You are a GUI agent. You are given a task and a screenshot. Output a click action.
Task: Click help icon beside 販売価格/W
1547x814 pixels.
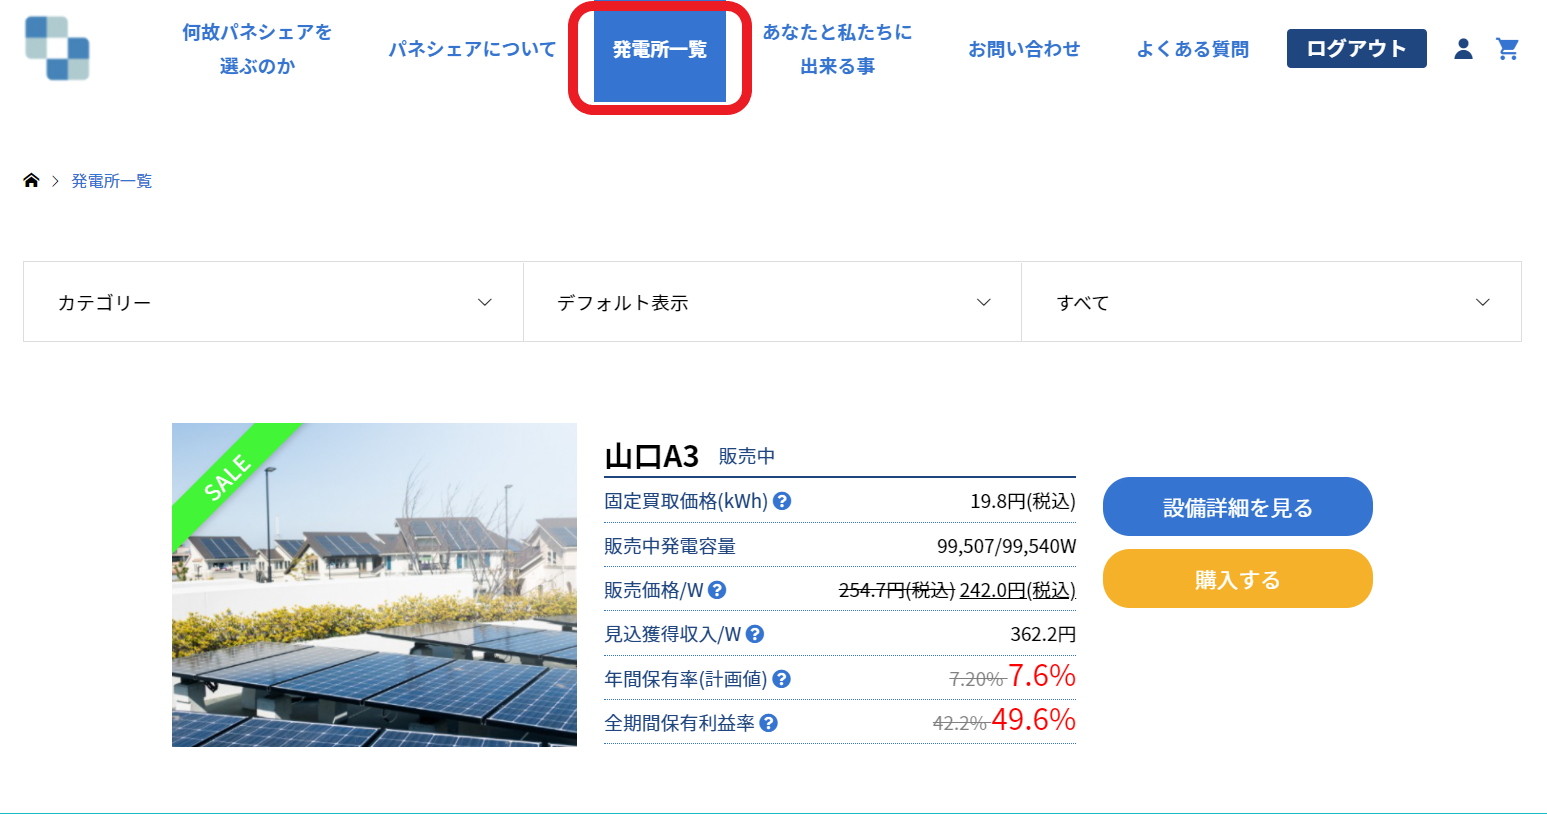(717, 590)
